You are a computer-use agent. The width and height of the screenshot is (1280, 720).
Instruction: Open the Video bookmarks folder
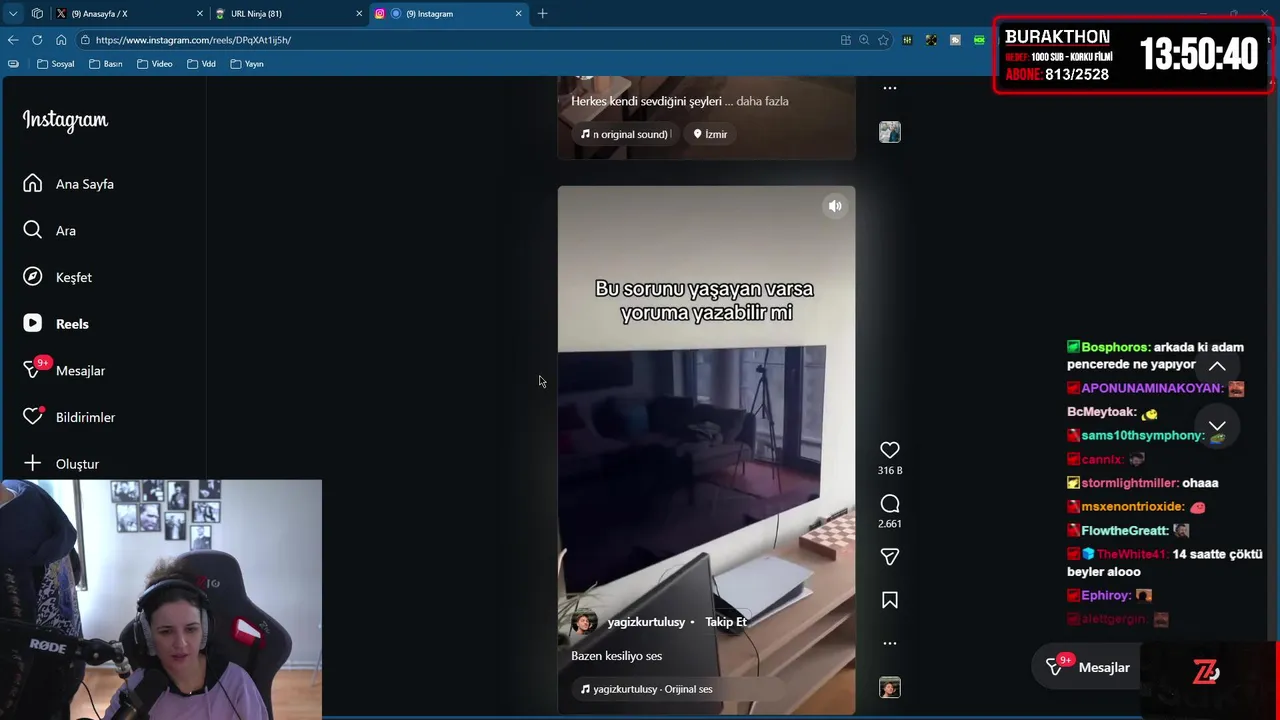(154, 64)
